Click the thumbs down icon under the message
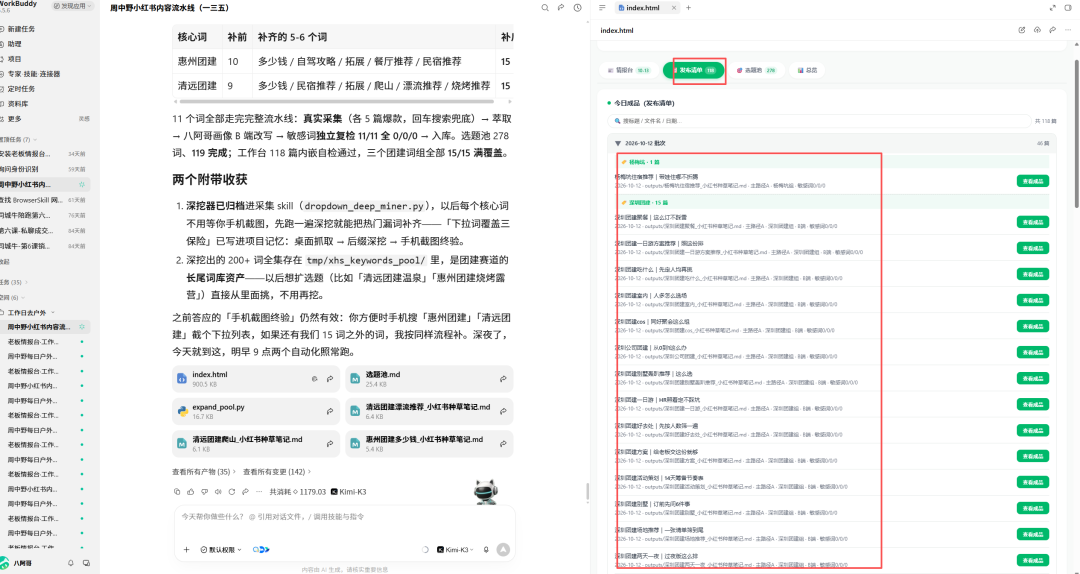Image resolution: width=1080 pixels, height=574 pixels. tap(205, 492)
